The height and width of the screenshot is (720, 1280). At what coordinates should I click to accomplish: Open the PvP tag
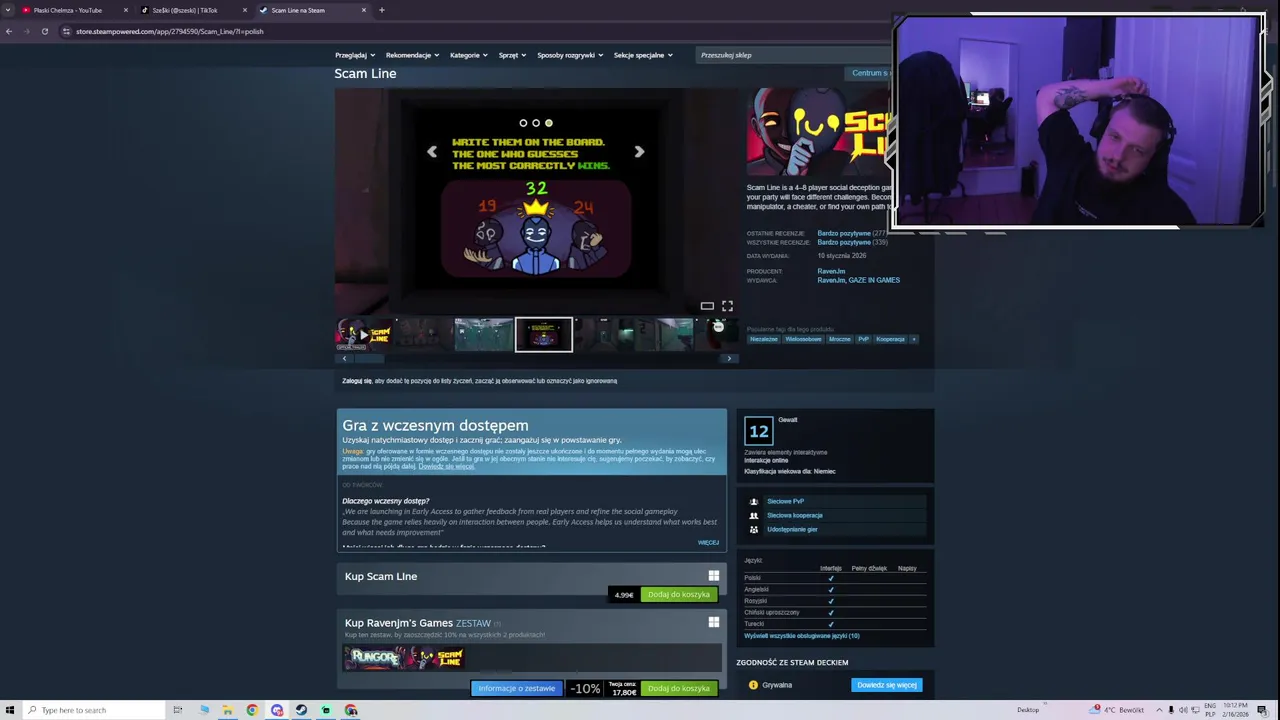click(863, 339)
